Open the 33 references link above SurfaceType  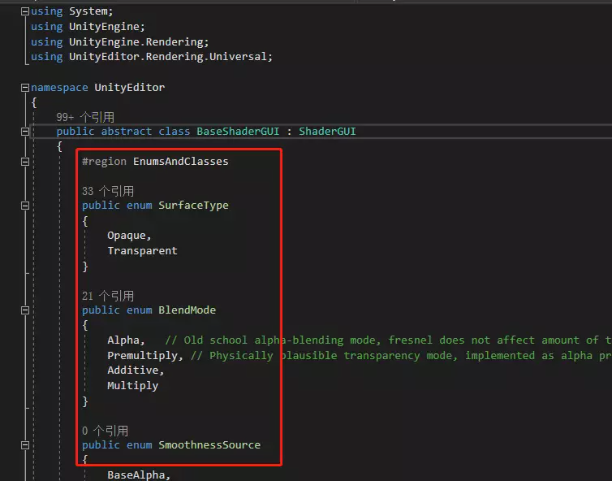(x=108, y=191)
